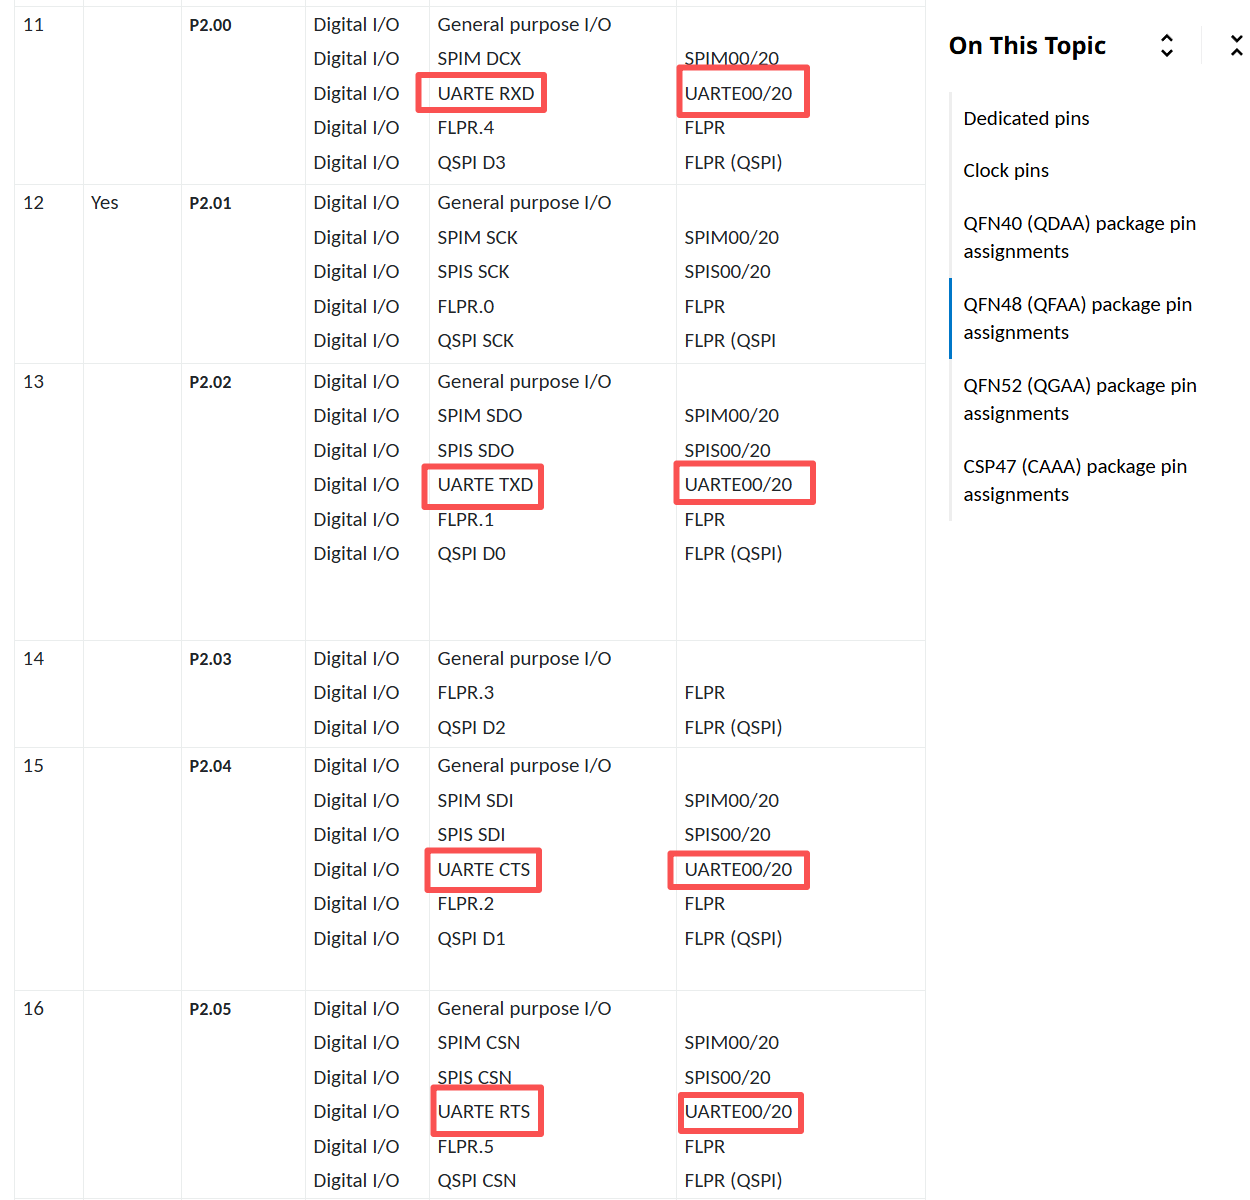Open QFN40 (QDAA) package pin assignments

click(1079, 237)
